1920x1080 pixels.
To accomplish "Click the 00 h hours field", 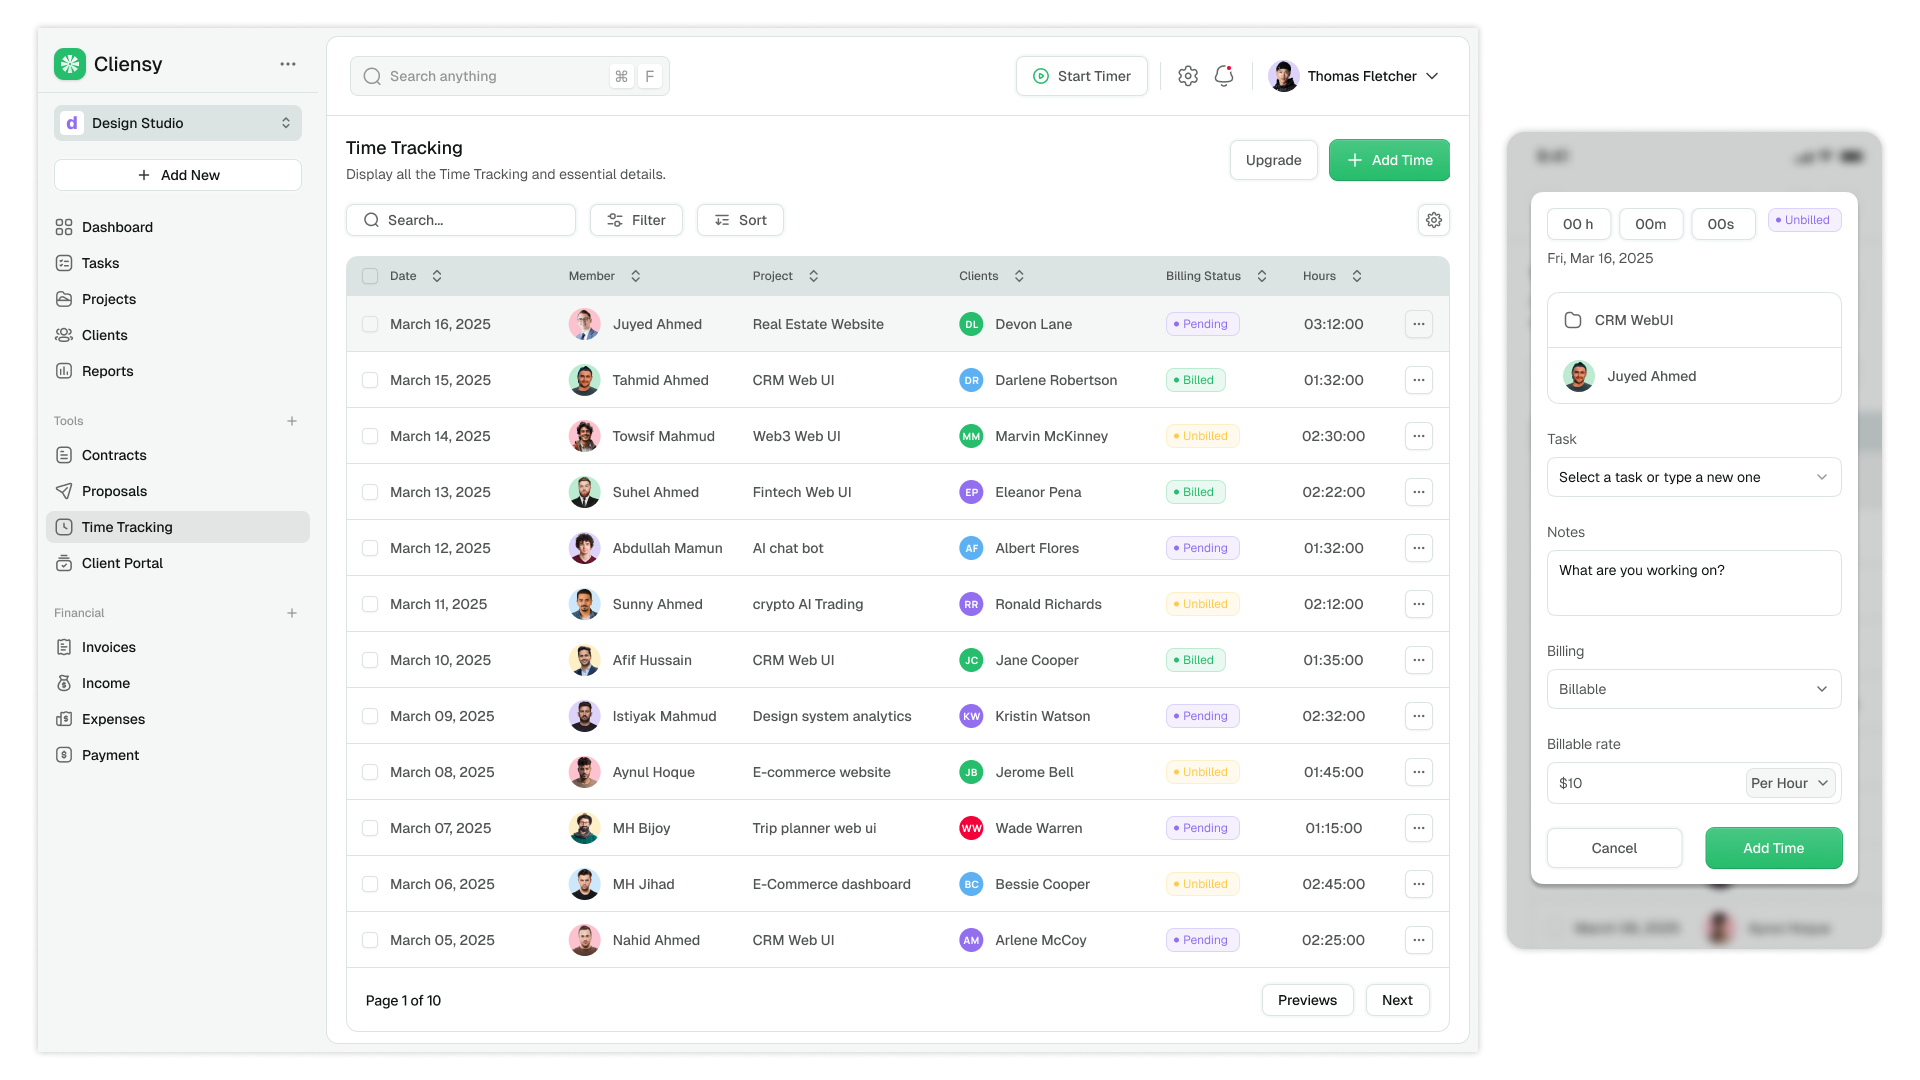I will point(1579,224).
